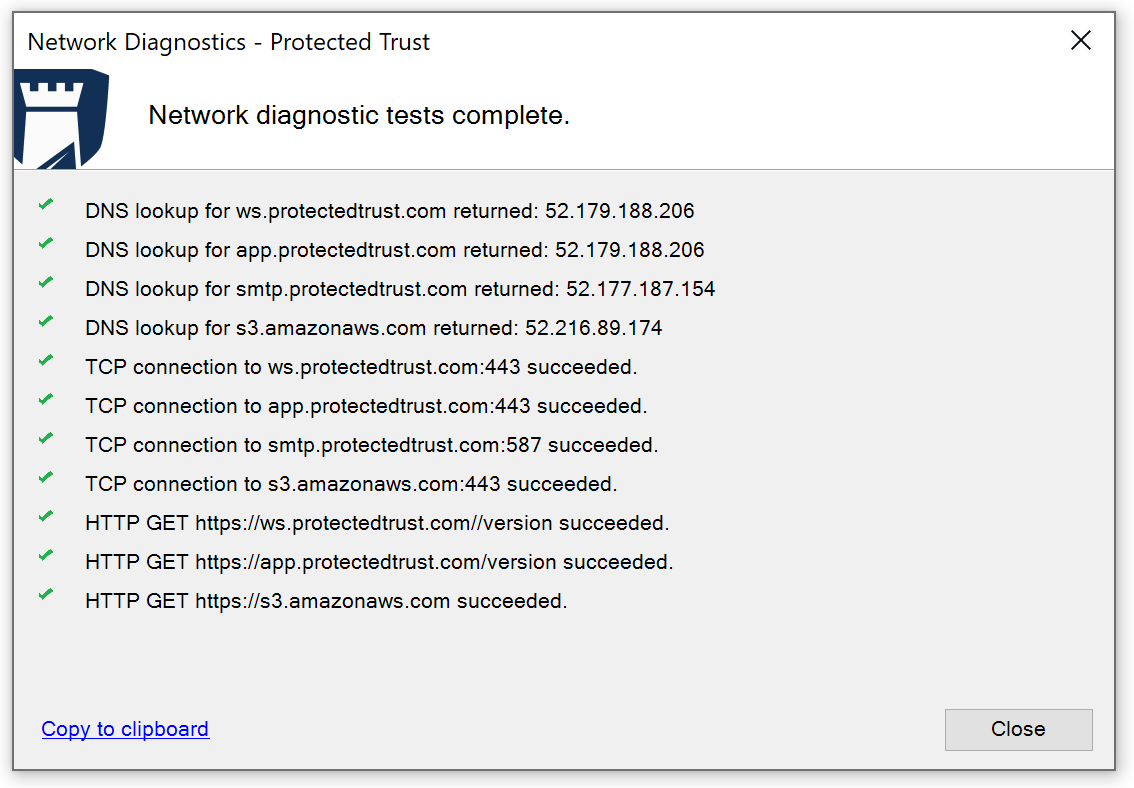1134x788 pixels.
Task: Click the Network Diagnostics title bar text
Action: coord(229,42)
